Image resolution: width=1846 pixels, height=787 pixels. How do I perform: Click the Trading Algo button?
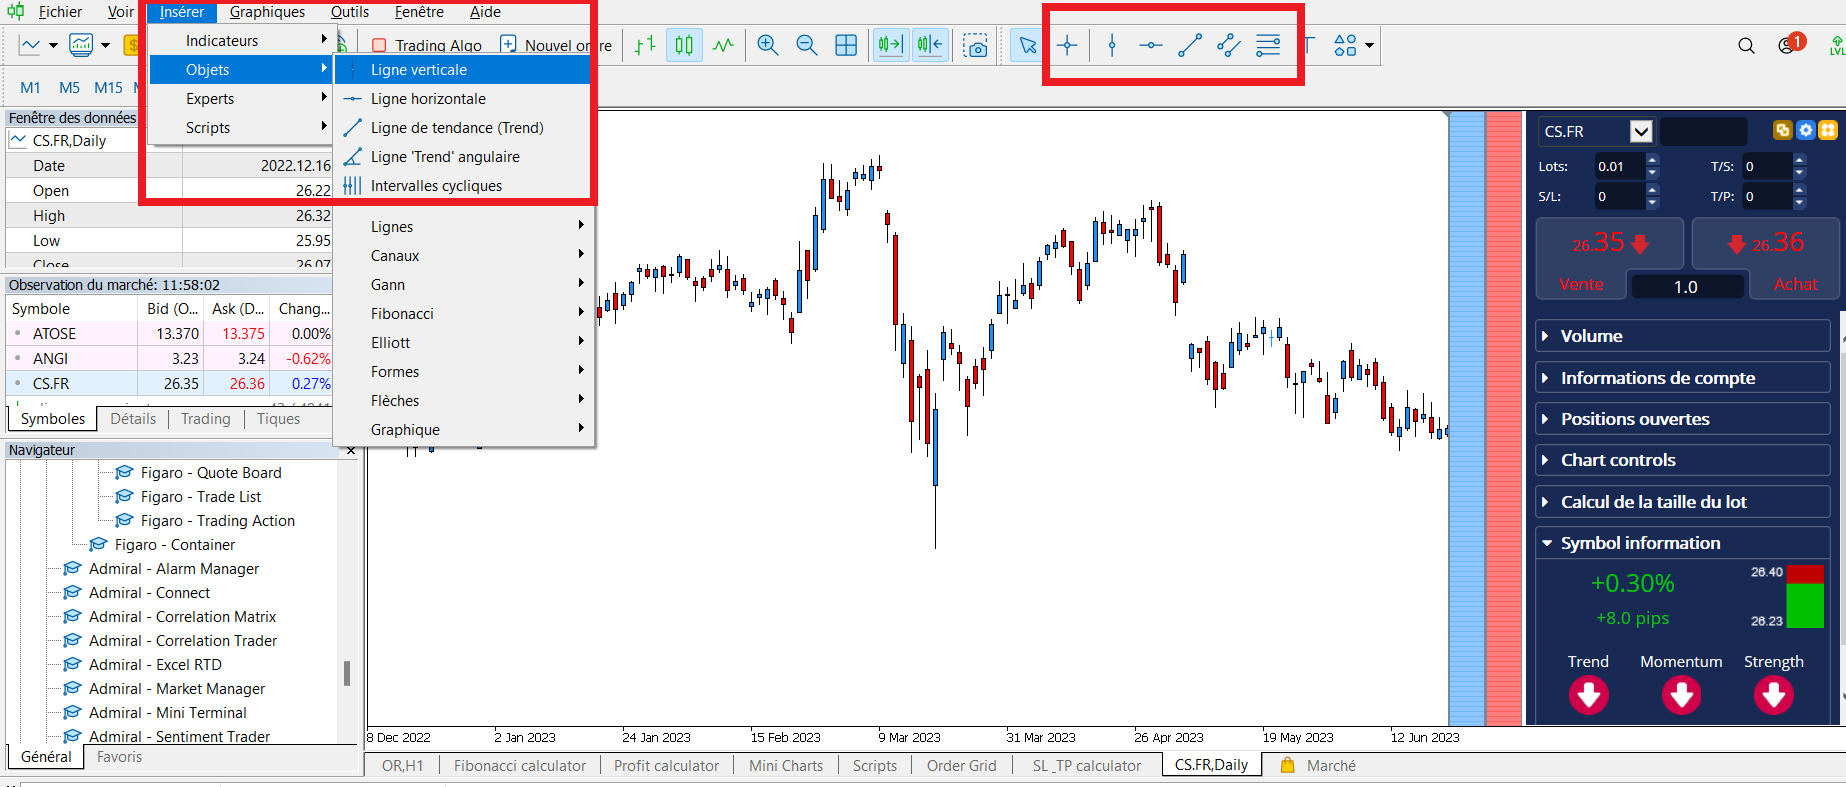426,45
